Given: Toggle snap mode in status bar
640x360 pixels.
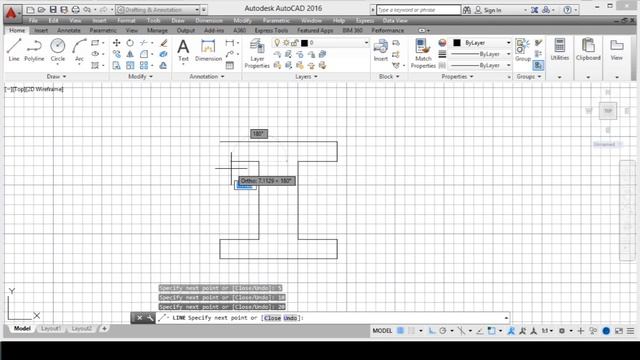Looking at the screenshot, I should coord(411,331).
